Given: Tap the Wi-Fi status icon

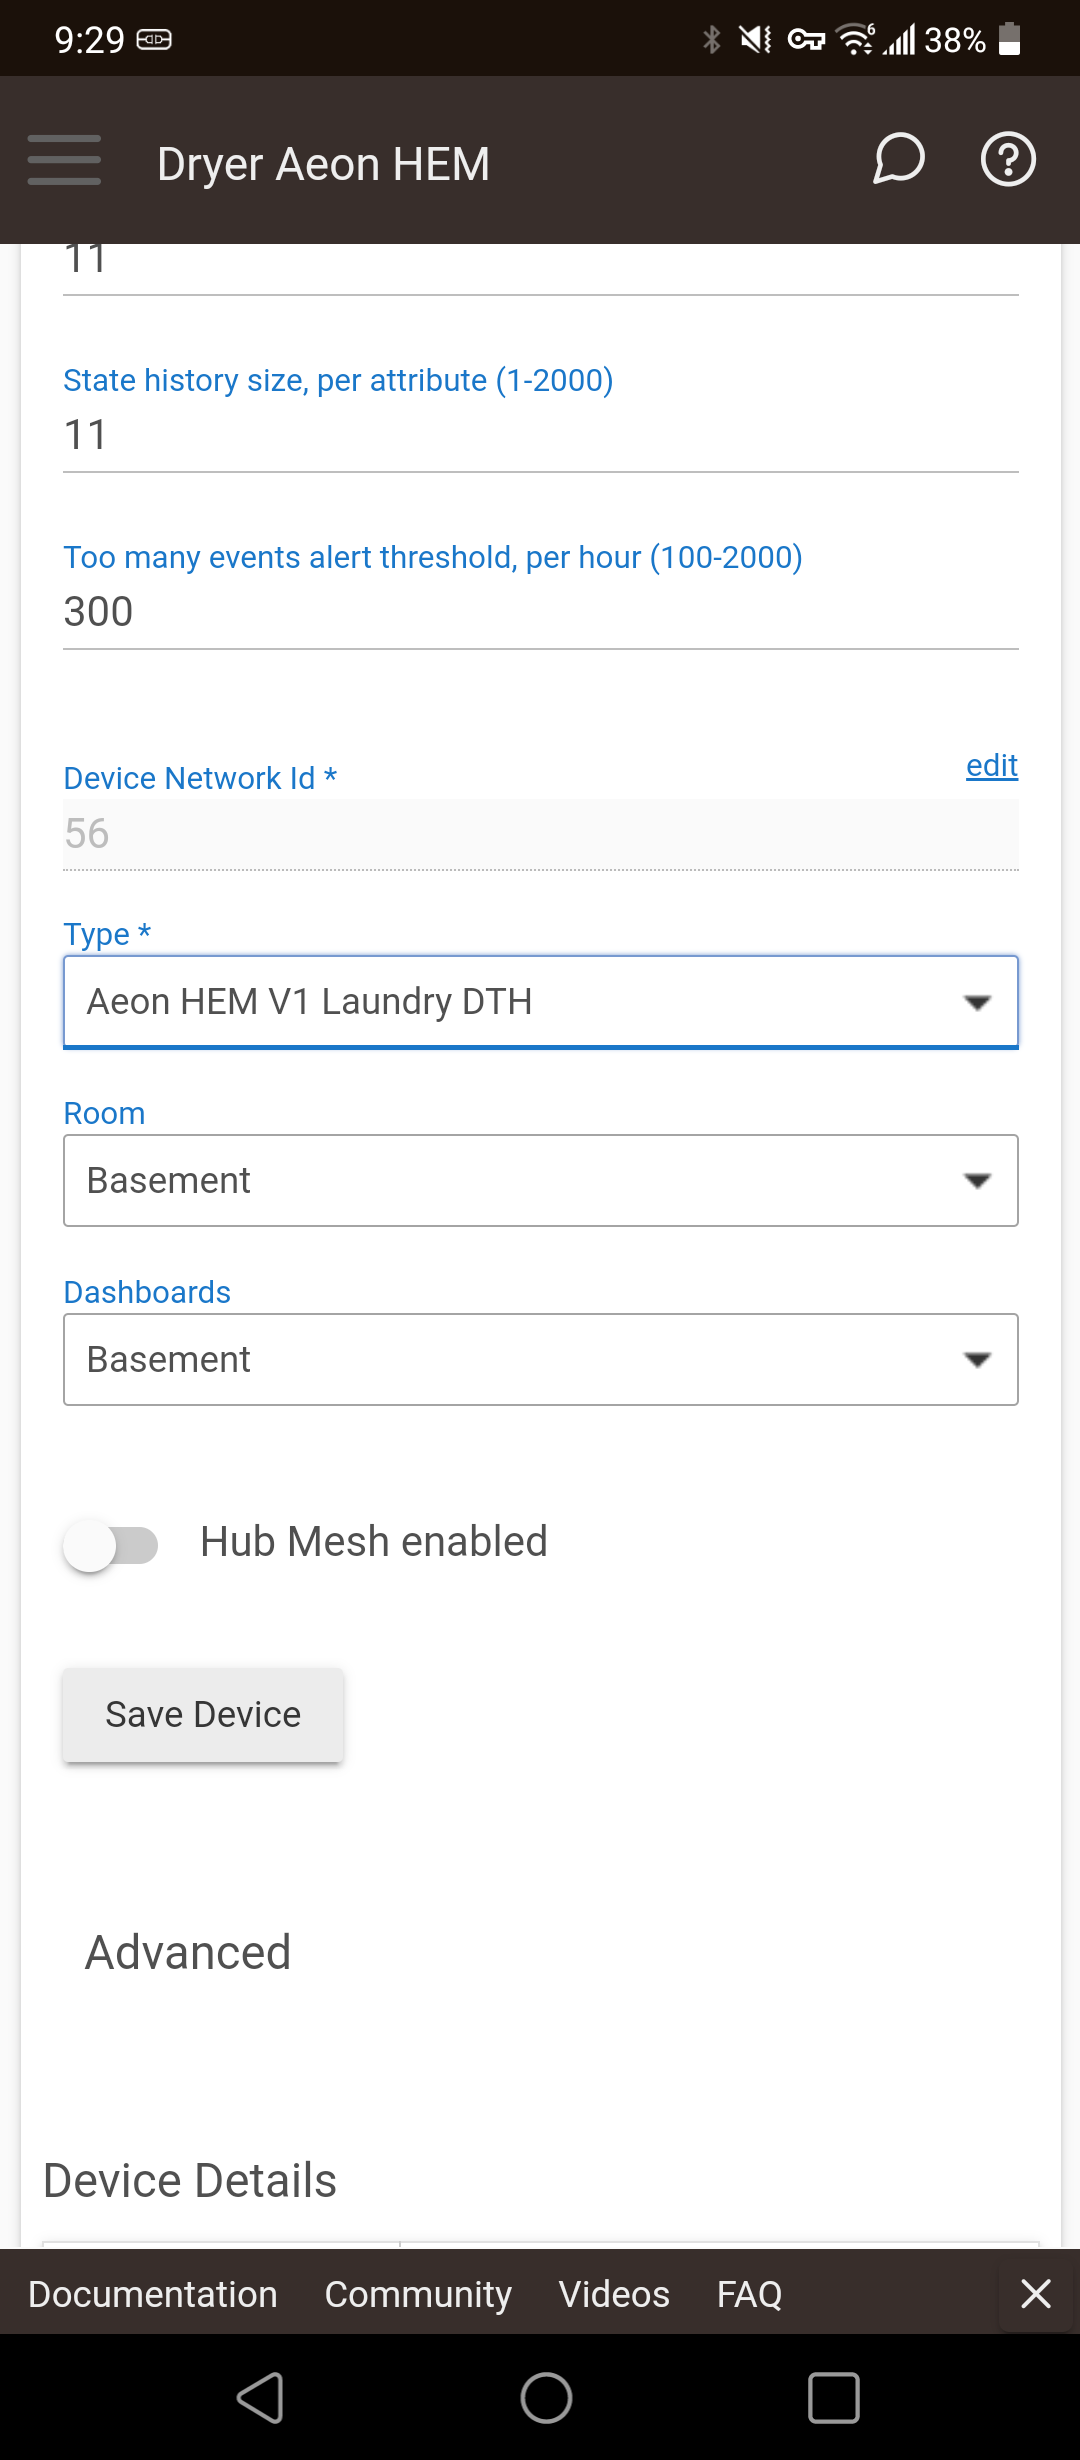Looking at the screenshot, I should [855, 40].
